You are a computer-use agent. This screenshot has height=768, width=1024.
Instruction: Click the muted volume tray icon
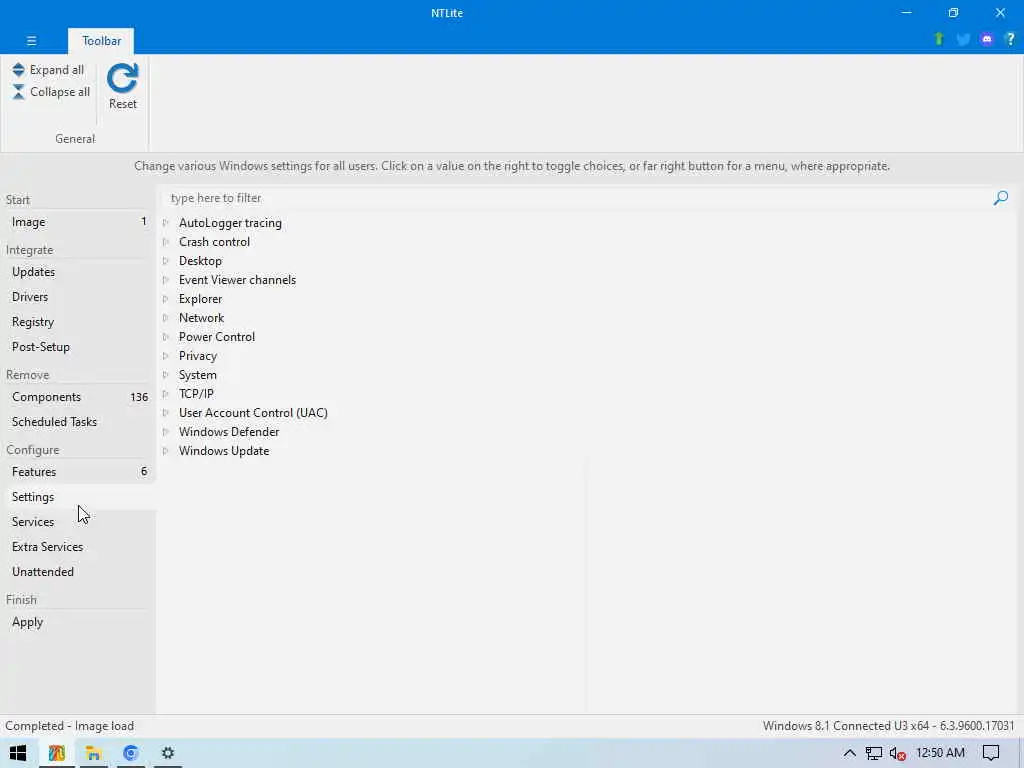click(x=897, y=754)
